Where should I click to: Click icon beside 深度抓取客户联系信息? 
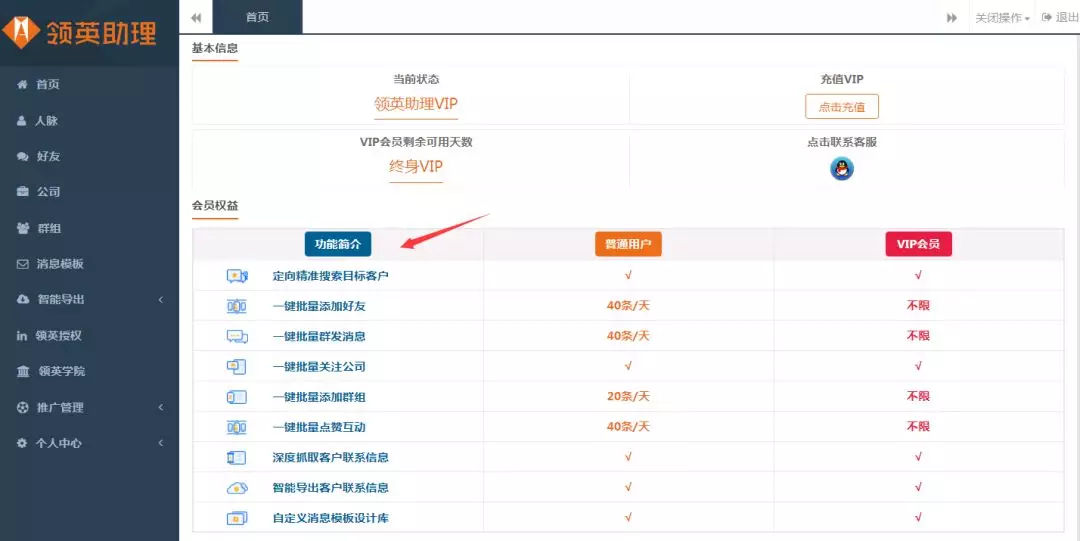coord(236,458)
